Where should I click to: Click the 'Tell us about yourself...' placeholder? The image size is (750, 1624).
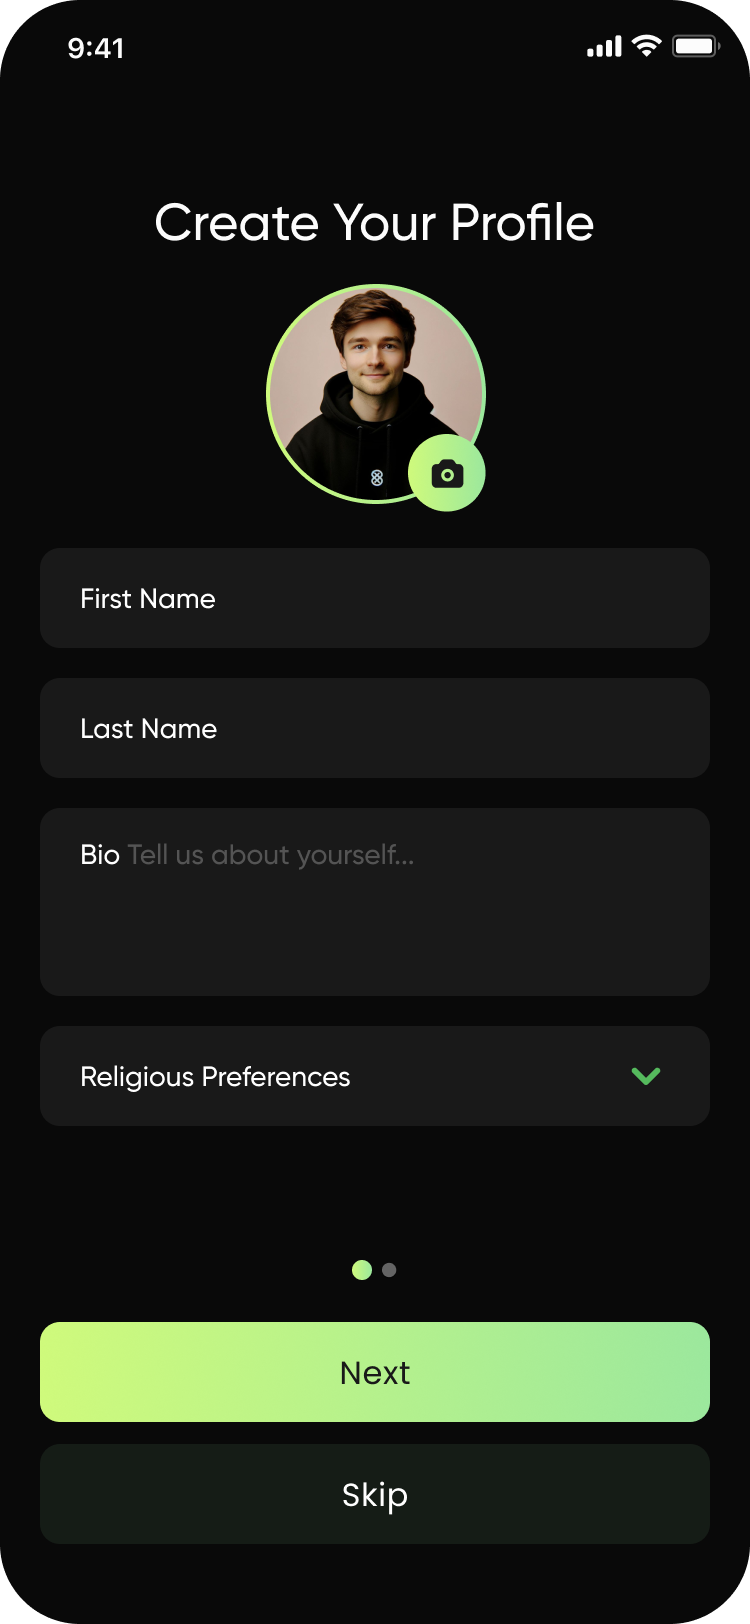coord(271,855)
